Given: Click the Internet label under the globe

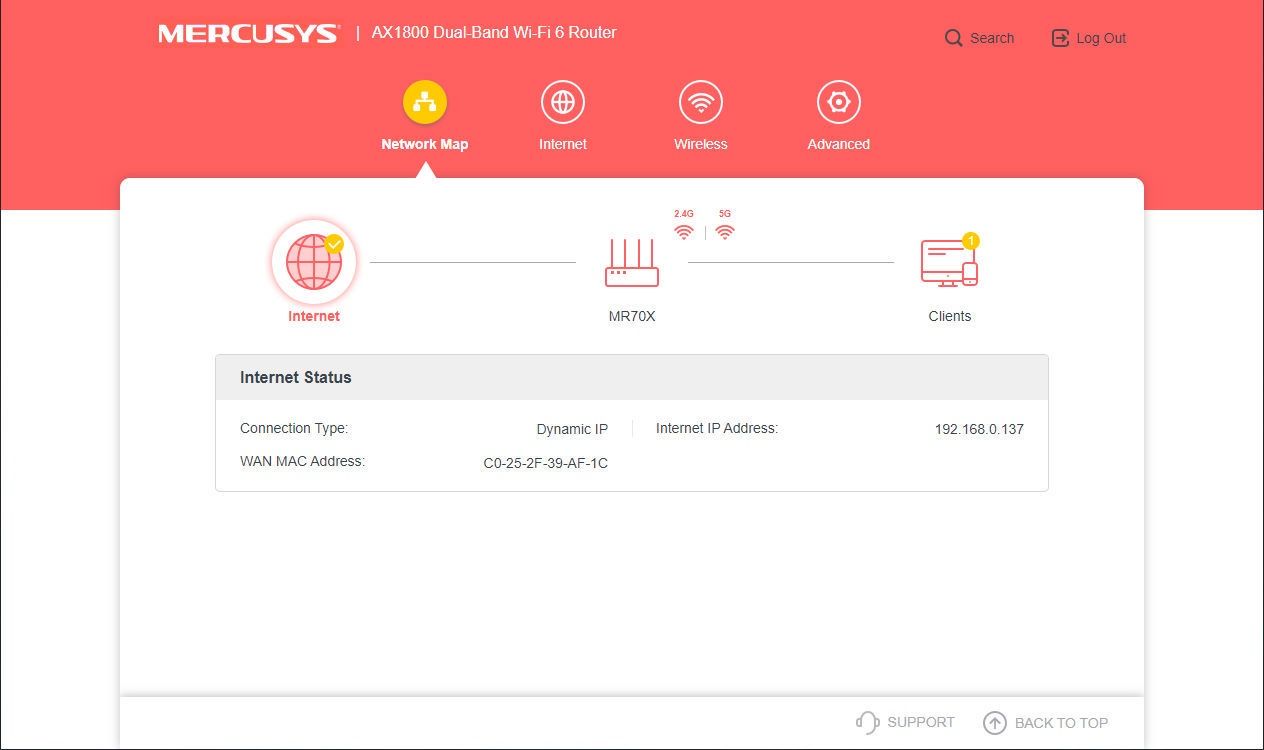Looking at the screenshot, I should click(x=314, y=316).
